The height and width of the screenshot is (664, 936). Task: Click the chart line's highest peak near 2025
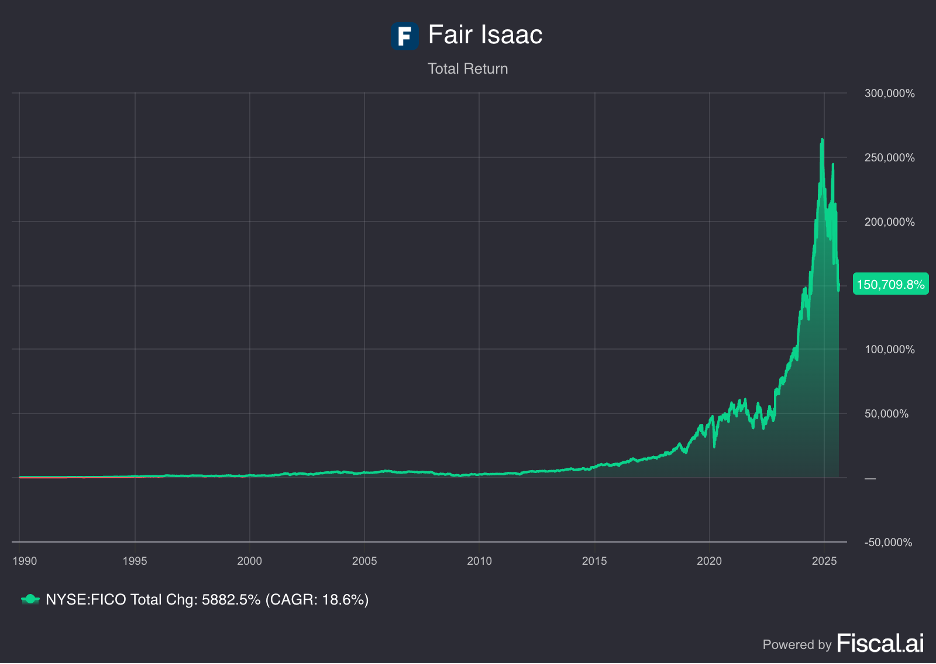822,140
